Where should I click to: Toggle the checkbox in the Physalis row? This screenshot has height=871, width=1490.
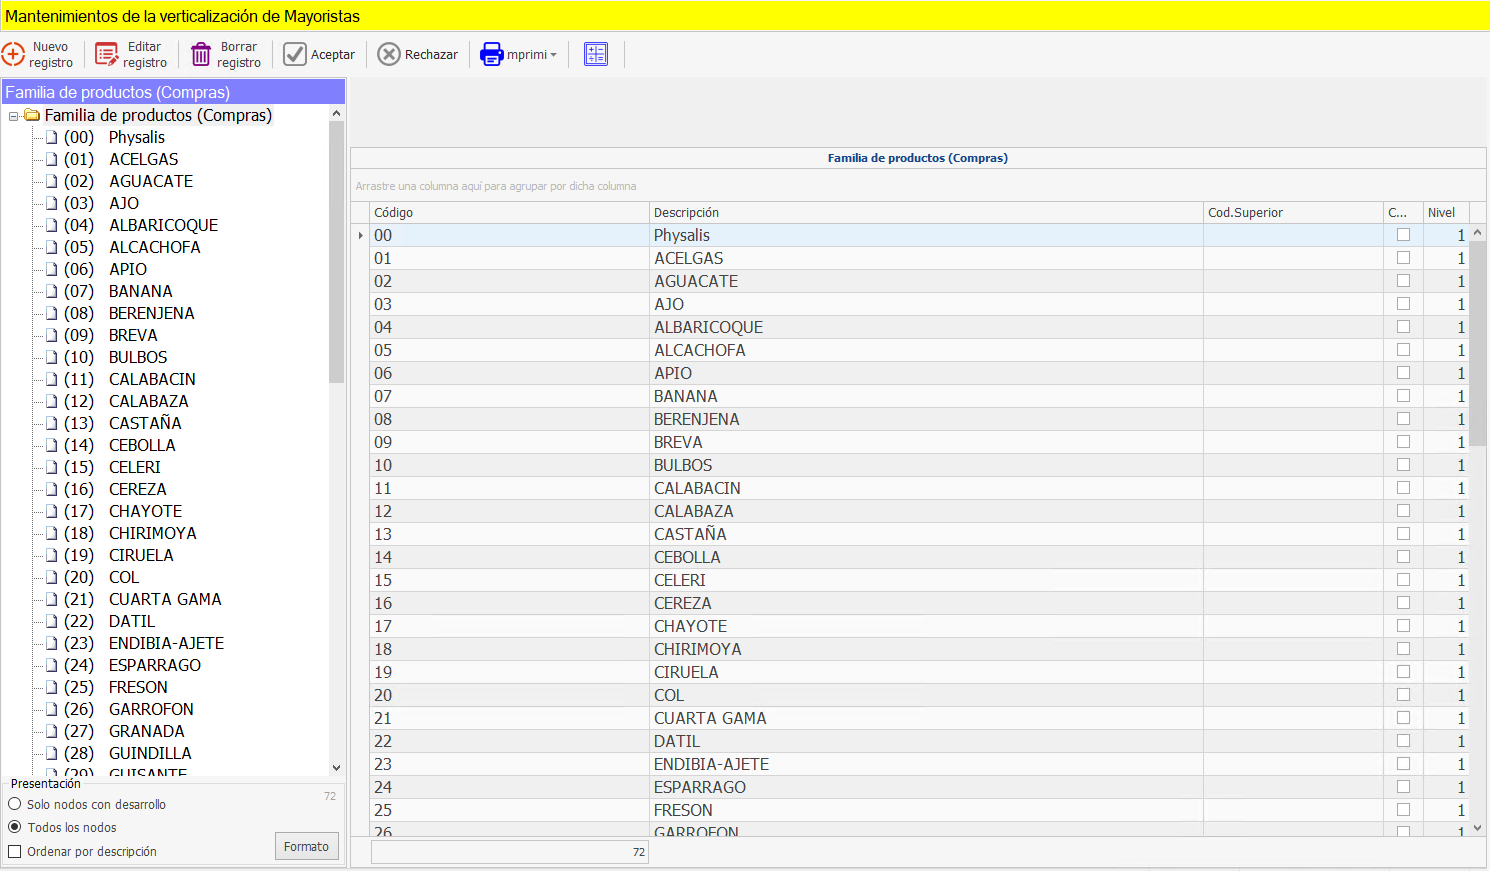[1403, 235]
